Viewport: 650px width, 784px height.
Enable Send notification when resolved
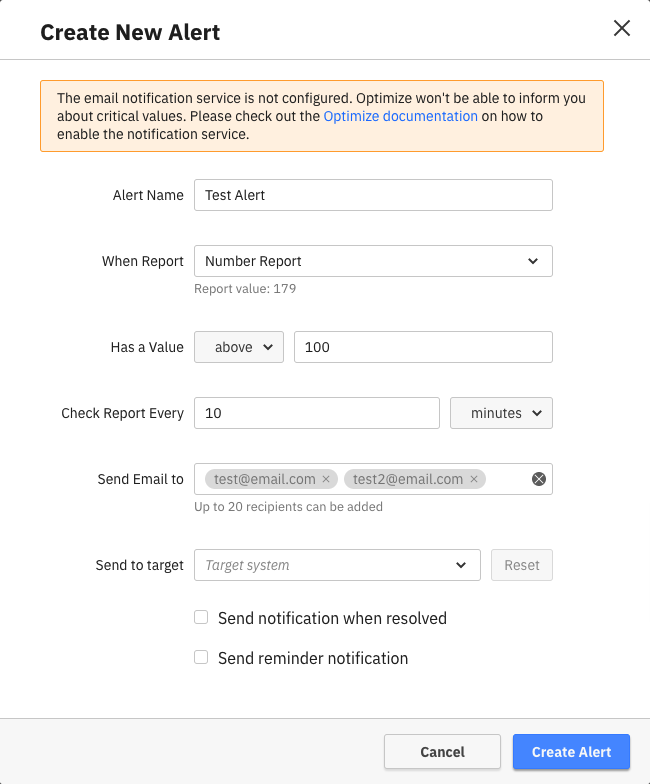(201, 618)
